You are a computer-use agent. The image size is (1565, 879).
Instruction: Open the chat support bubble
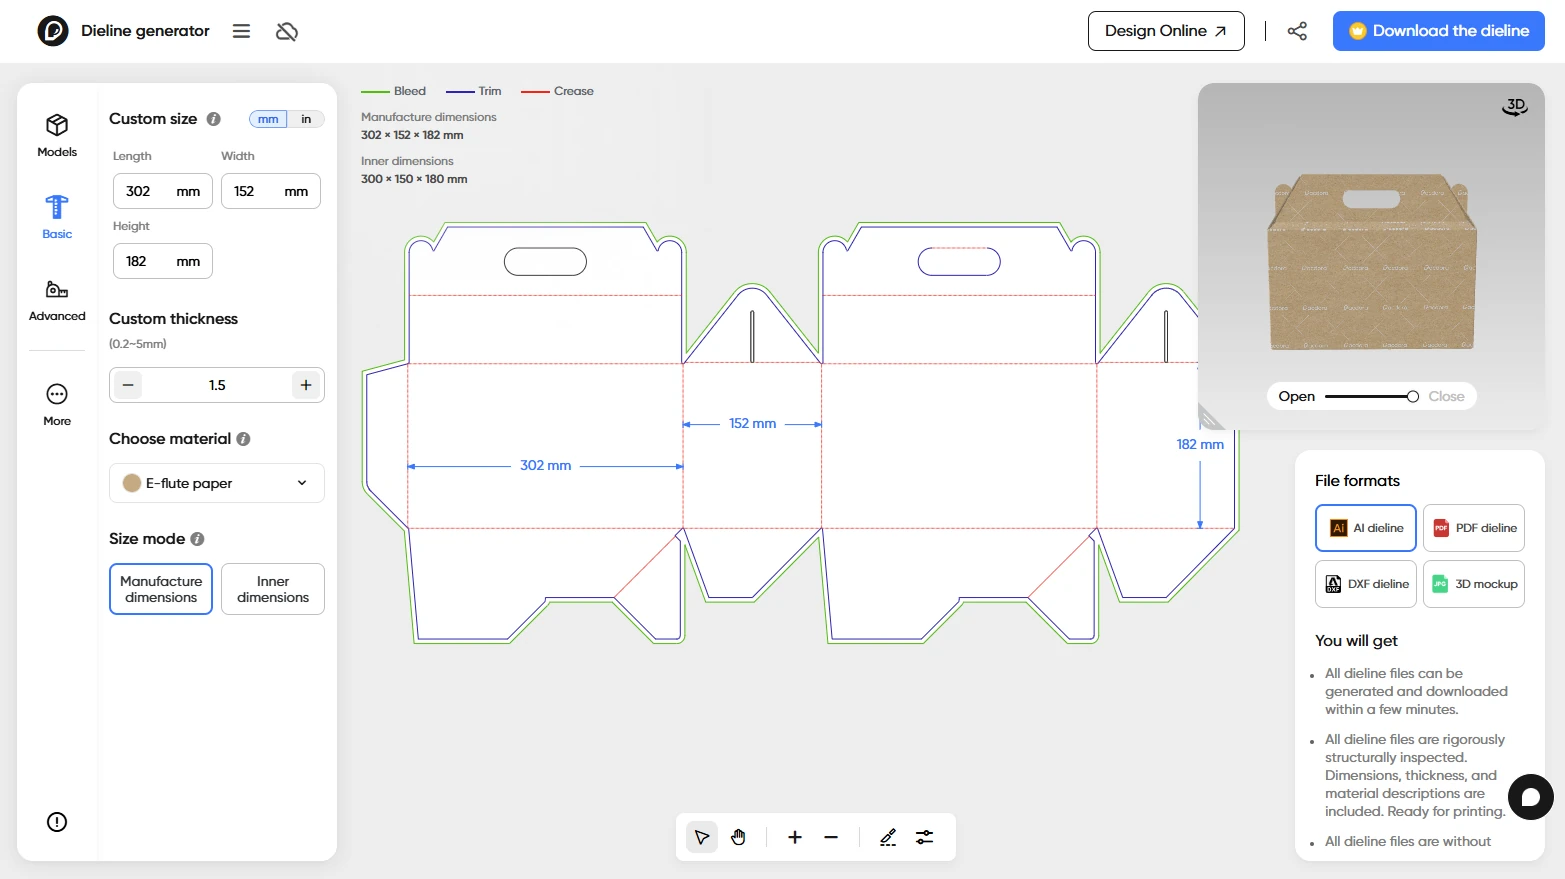[1530, 797]
